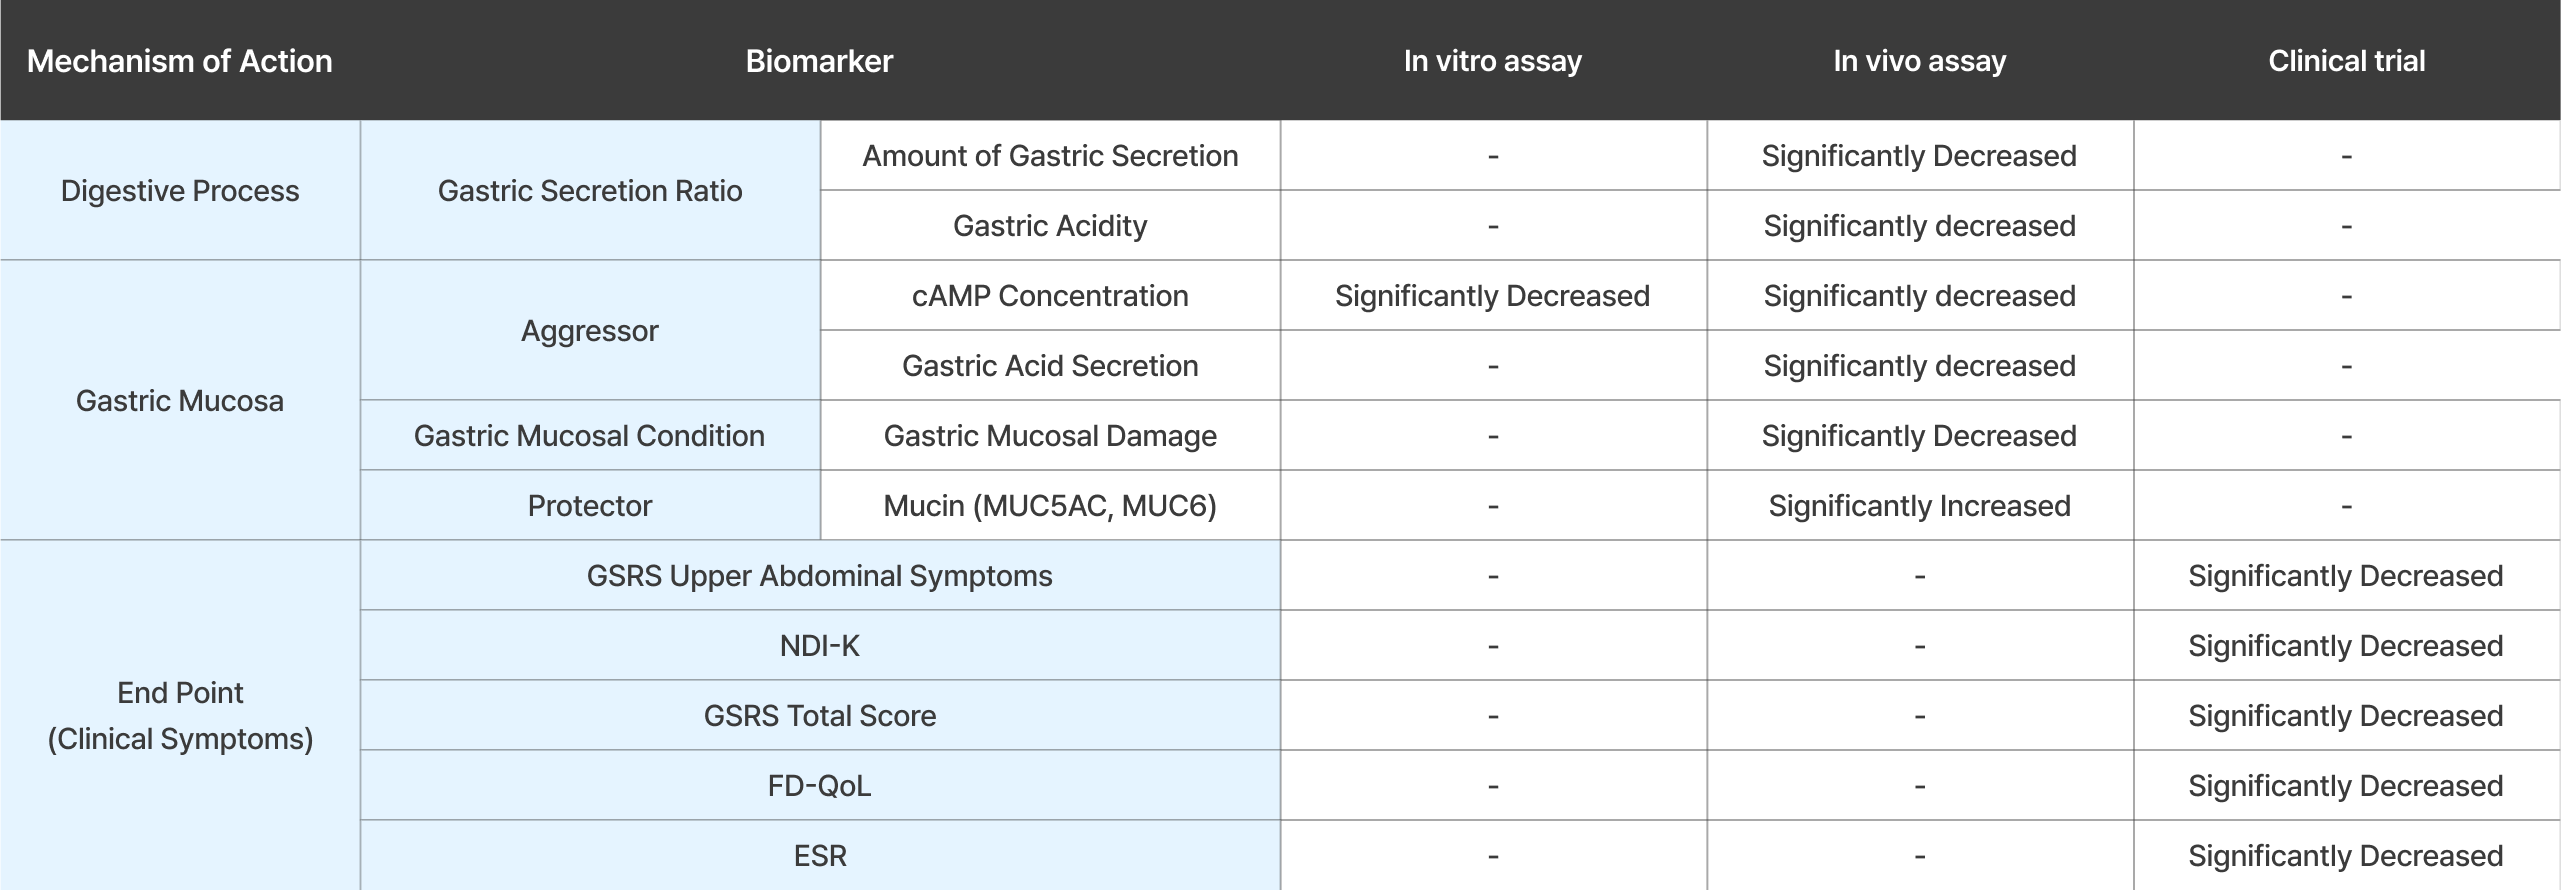Select the "In vivo assay" header
This screenshot has width=2561, height=890.
coord(1919,61)
